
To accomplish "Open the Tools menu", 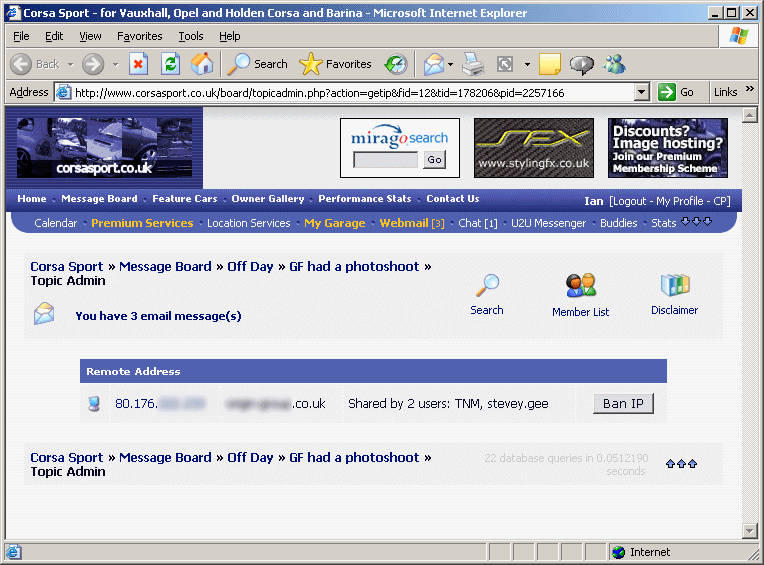I will [190, 36].
